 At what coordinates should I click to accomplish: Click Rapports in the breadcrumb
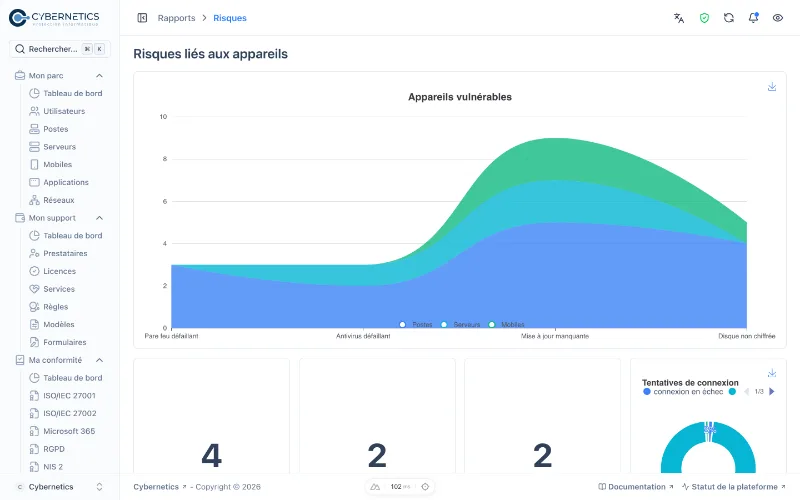(x=177, y=18)
